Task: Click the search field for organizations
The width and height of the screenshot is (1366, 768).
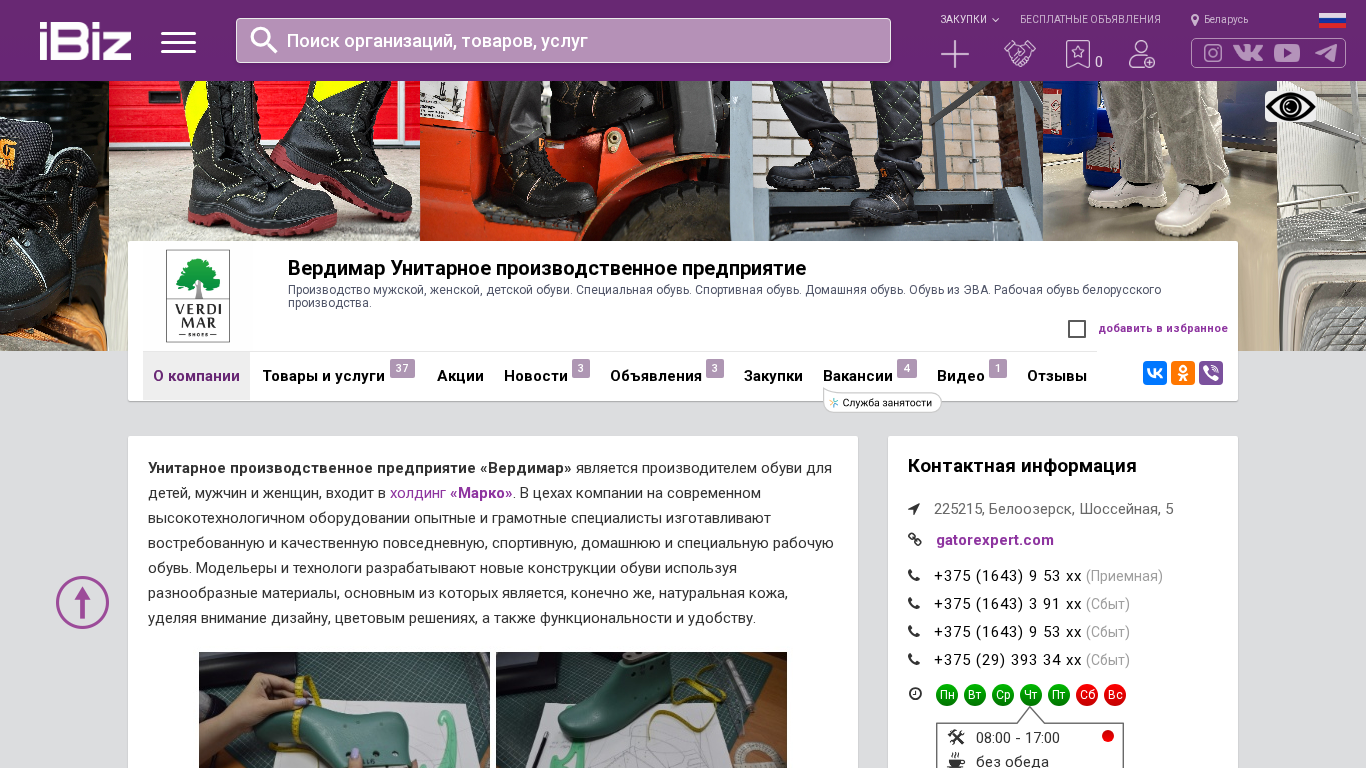Action: click(563, 40)
